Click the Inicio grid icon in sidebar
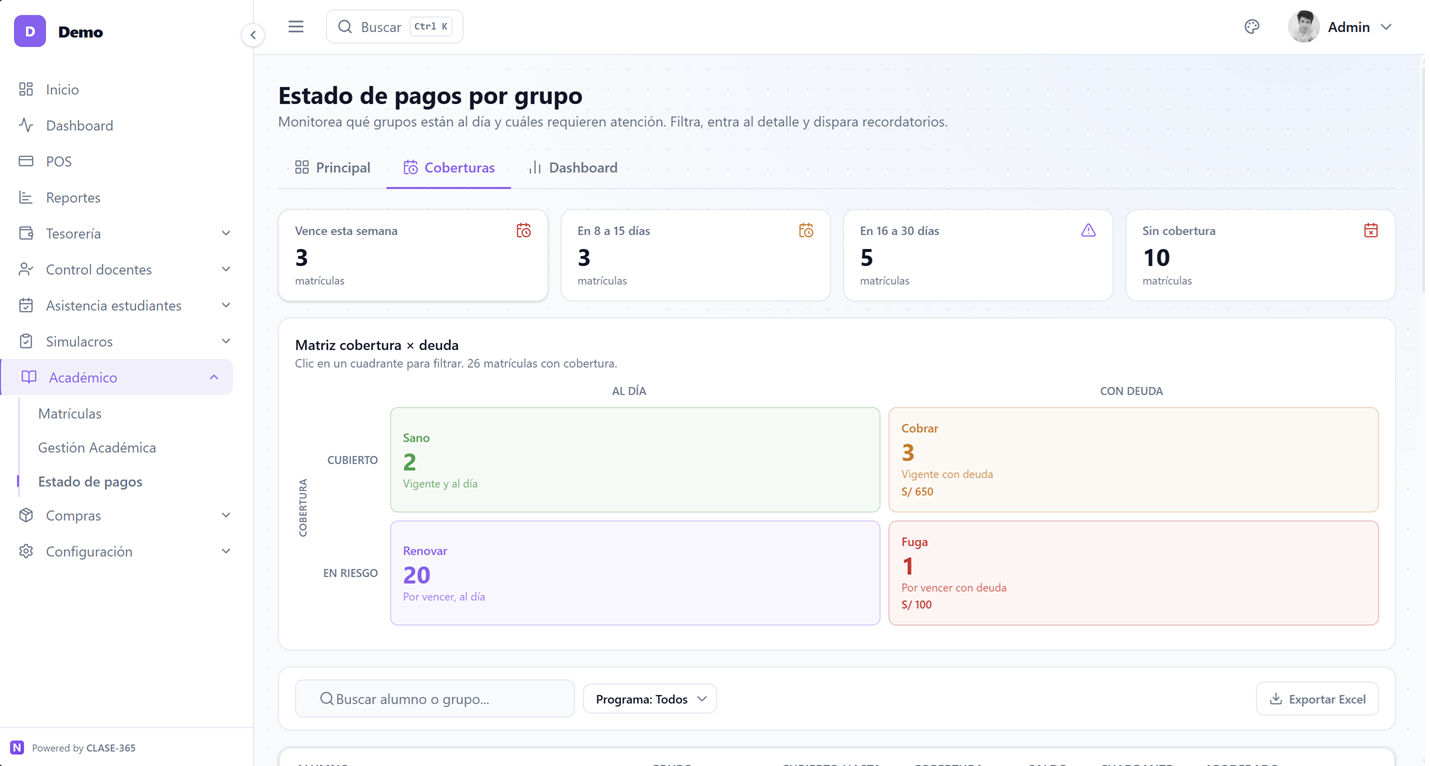Image resolution: width=1430 pixels, height=766 pixels. click(x=26, y=89)
